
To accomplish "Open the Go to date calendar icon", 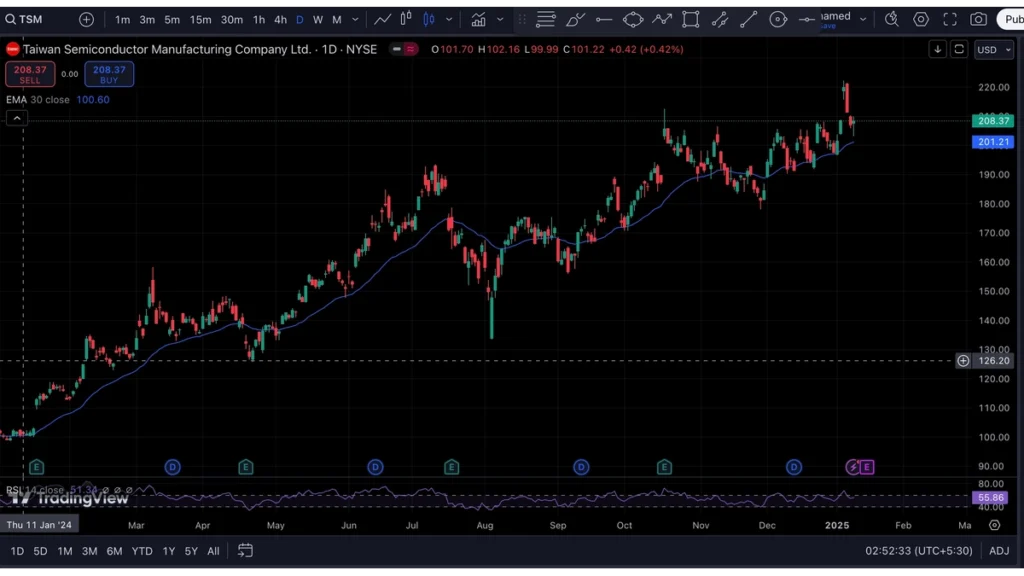I will click(245, 551).
